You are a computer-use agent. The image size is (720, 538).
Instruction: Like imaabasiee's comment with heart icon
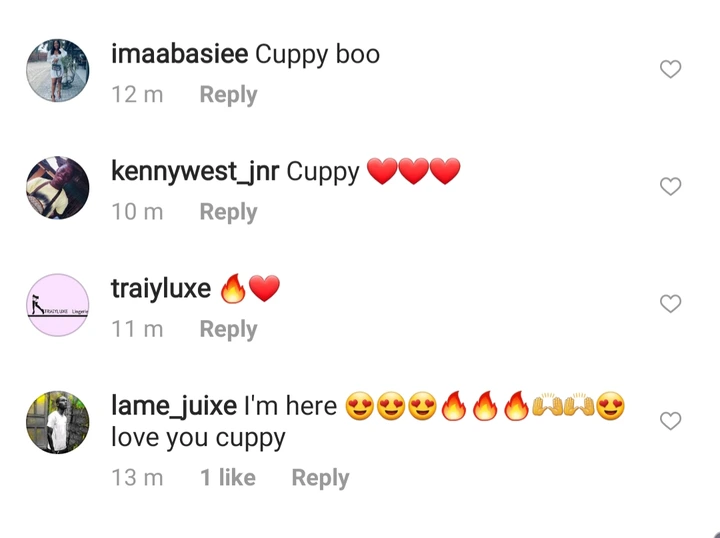[670, 69]
